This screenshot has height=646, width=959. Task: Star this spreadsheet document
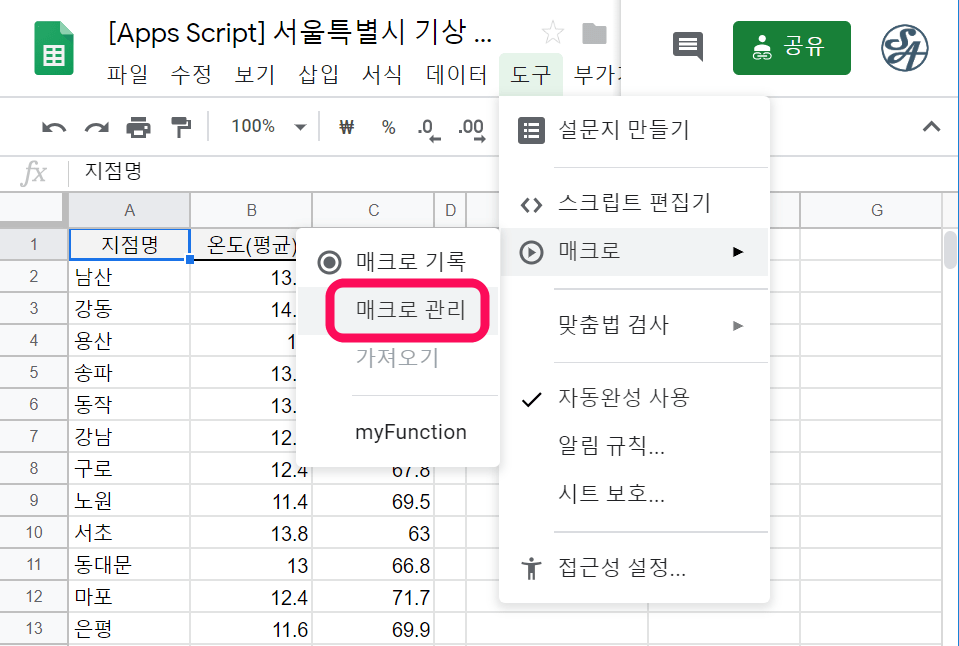click(553, 34)
